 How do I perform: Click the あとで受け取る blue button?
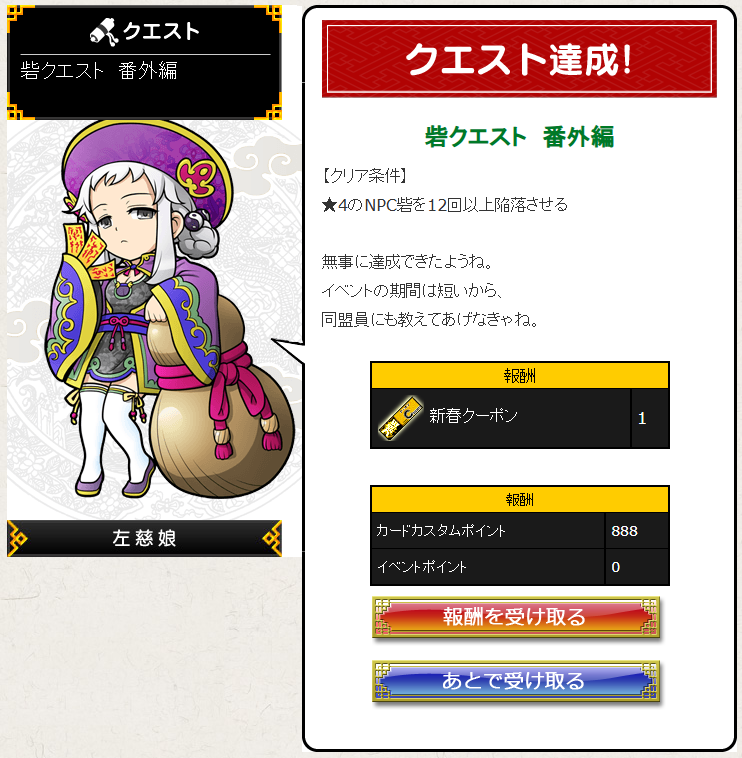pos(515,681)
